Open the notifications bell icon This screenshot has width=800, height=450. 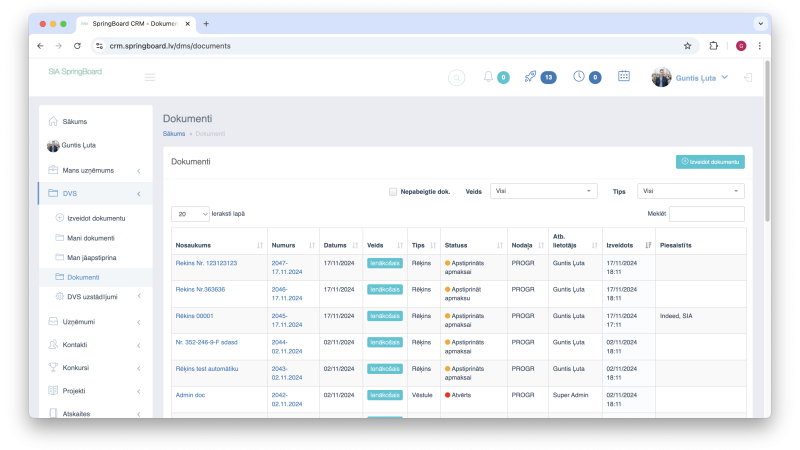tap(488, 77)
